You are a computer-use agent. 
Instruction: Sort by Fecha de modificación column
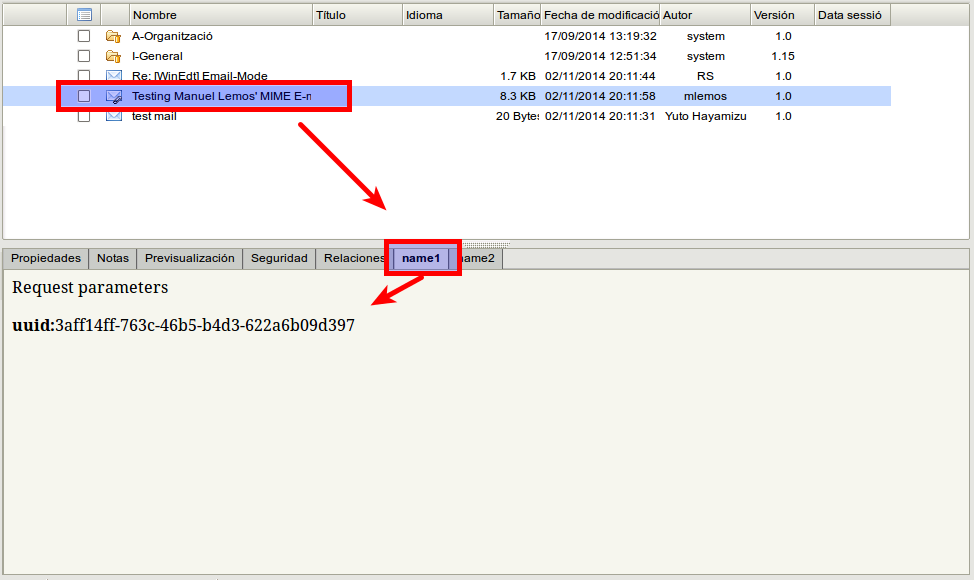600,15
